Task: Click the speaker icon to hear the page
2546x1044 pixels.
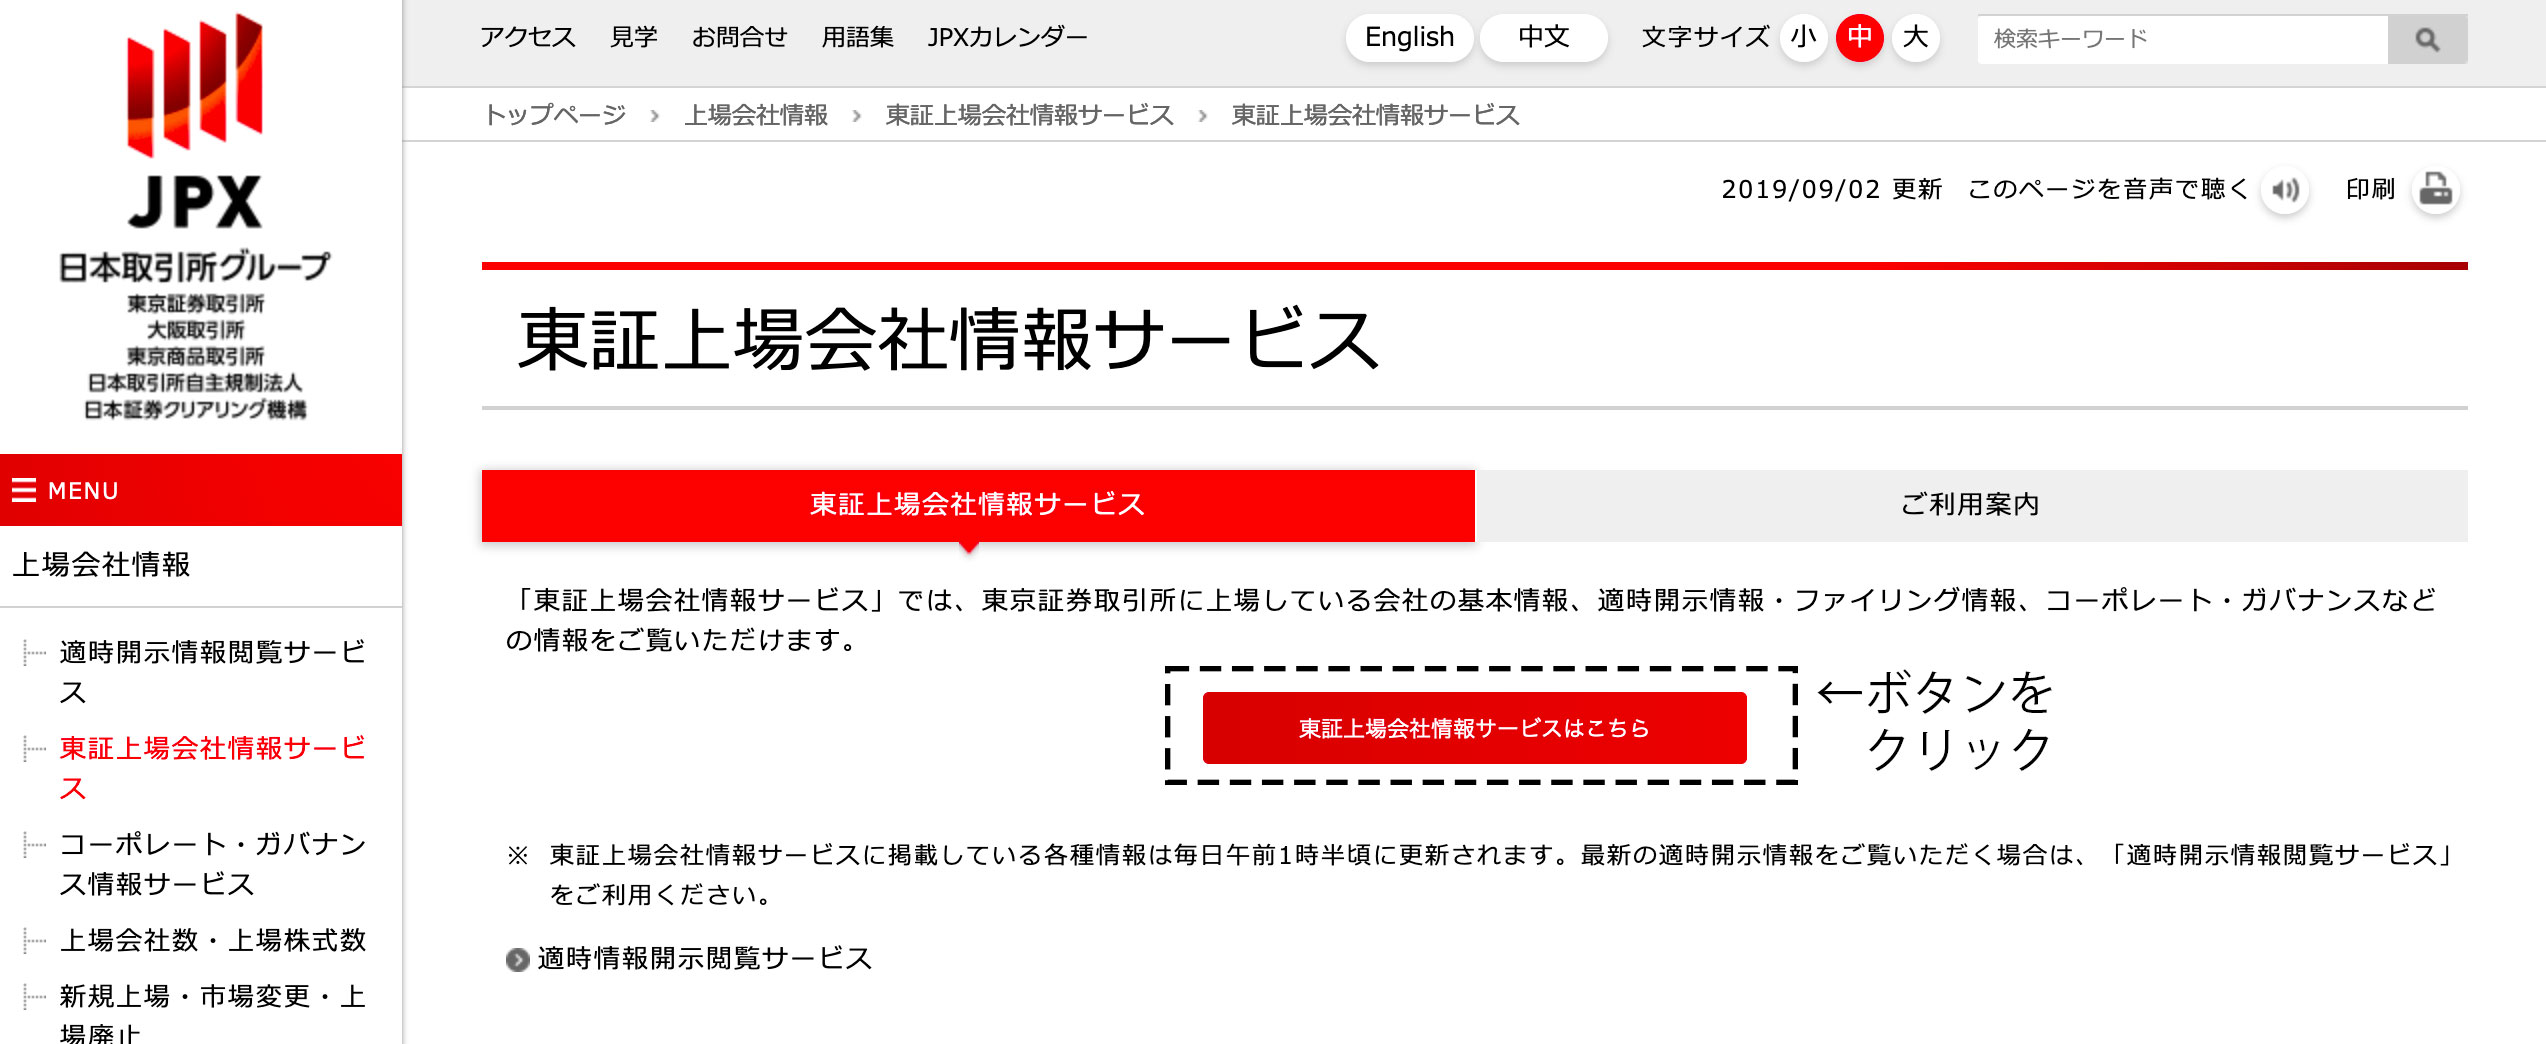Action: pyautogui.click(x=2285, y=190)
